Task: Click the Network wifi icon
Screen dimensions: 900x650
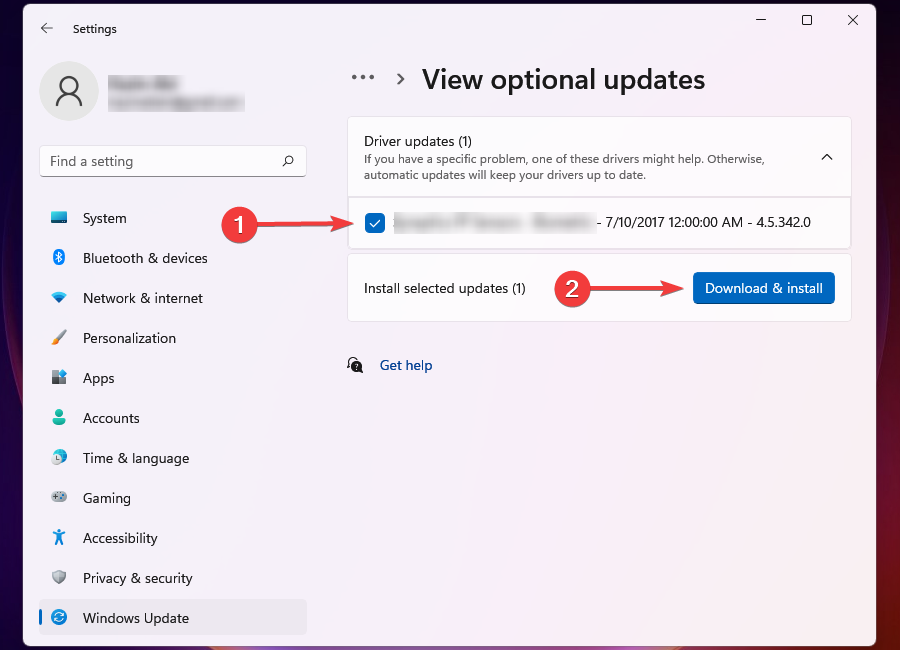Action: coord(59,297)
